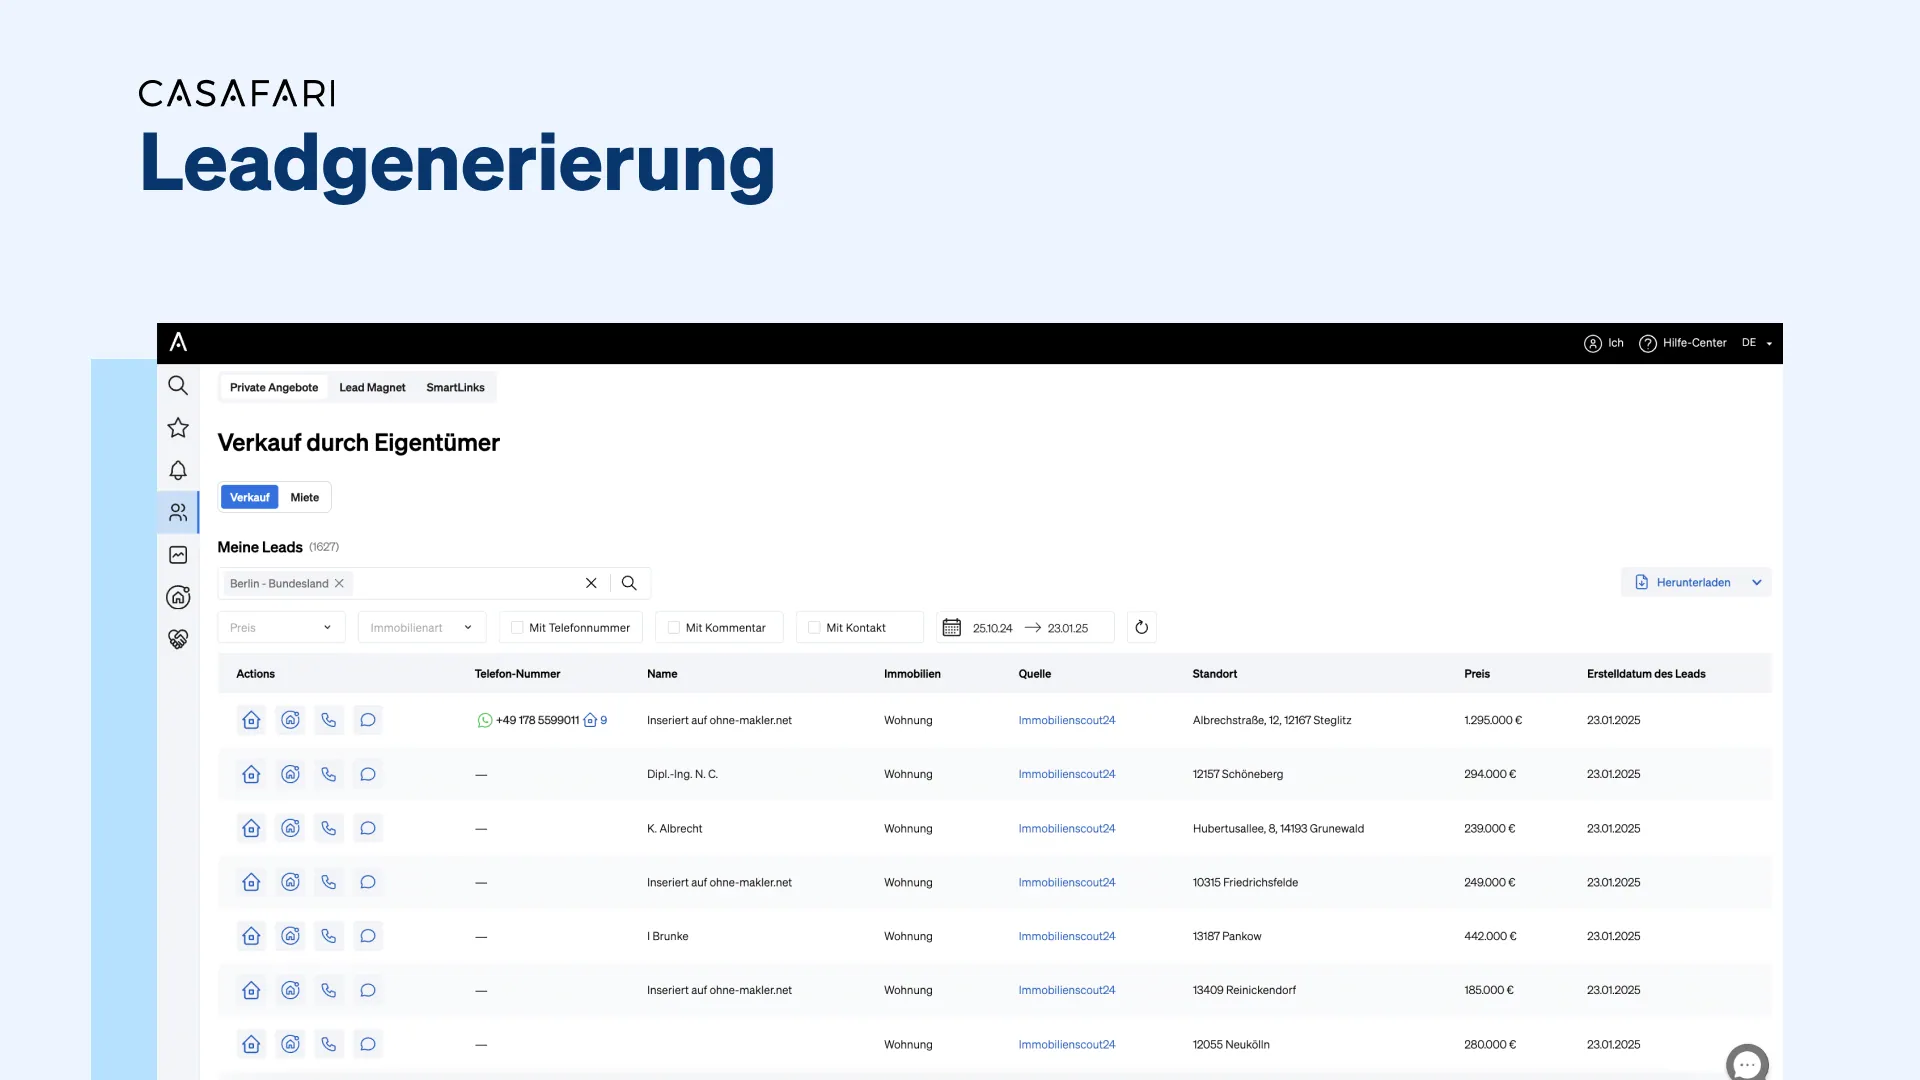Click comment icon in K. Albrecht row
The width and height of the screenshot is (1920, 1080).
point(367,828)
